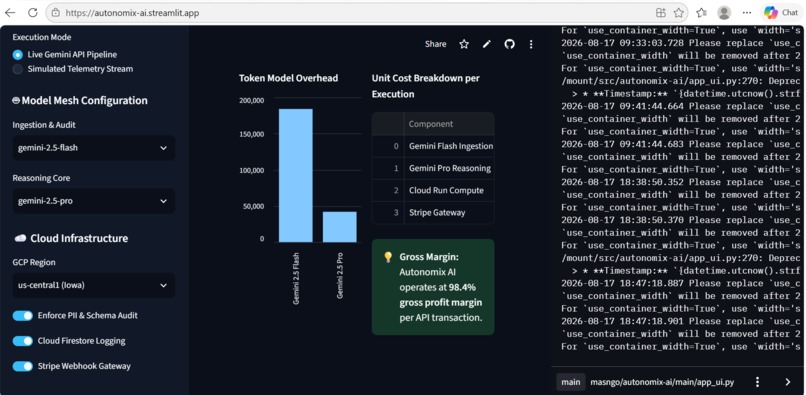Screen dimensions: 806x395
Task: Favorite the app with Streamlit star icon
Action: [464, 44]
